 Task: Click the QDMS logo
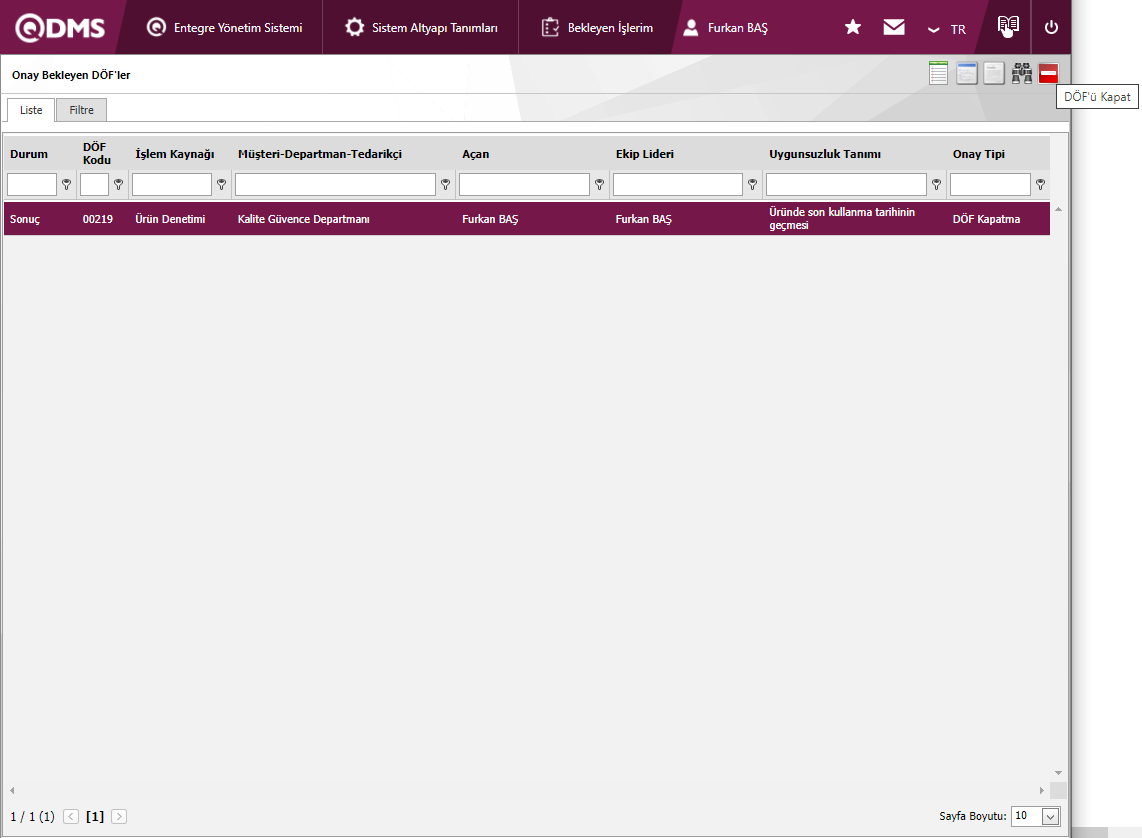[x=60, y=28]
